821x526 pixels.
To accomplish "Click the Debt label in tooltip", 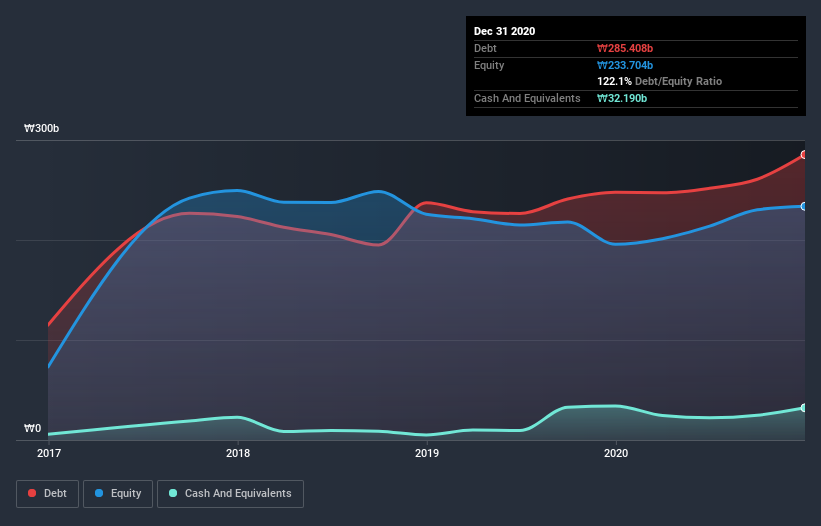I will pyautogui.click(x=485, y=48).
